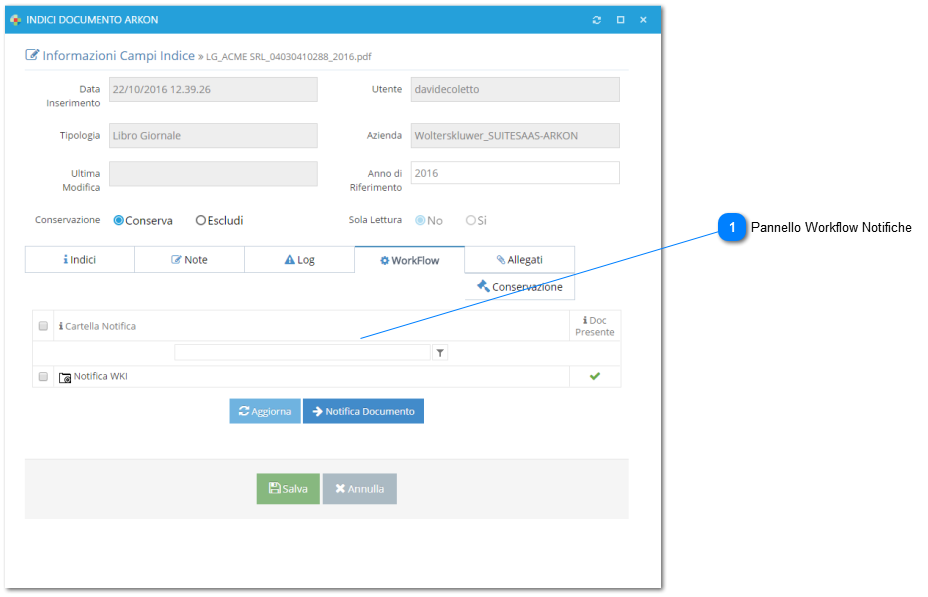This screenshot has width=928, height=597.
Task: Click the Doc Presente column header
Action: 595,326
